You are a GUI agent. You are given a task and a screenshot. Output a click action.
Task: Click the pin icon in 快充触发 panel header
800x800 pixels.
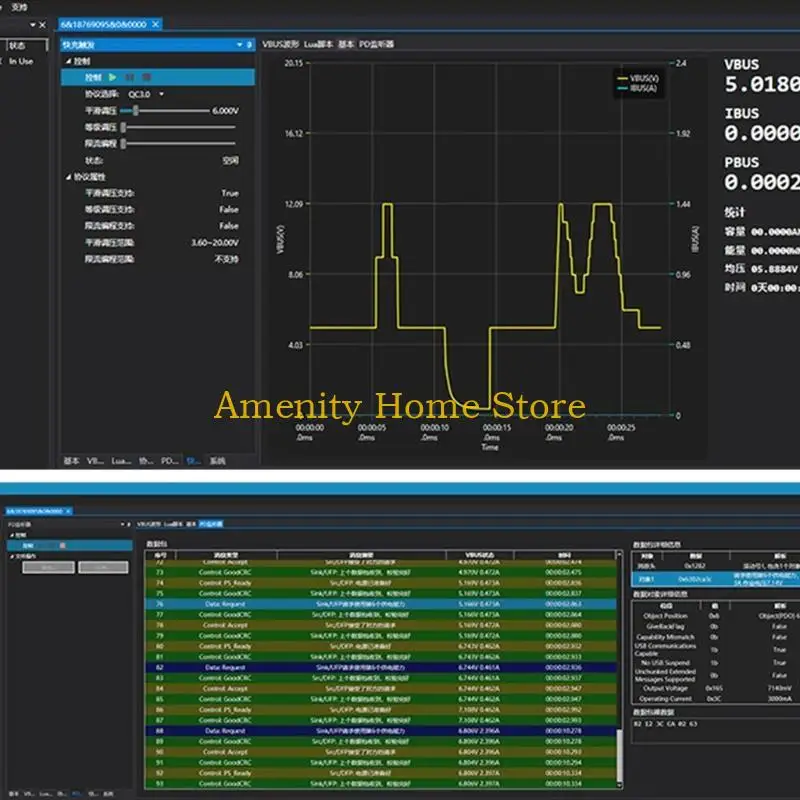click(x=249, y=45)
